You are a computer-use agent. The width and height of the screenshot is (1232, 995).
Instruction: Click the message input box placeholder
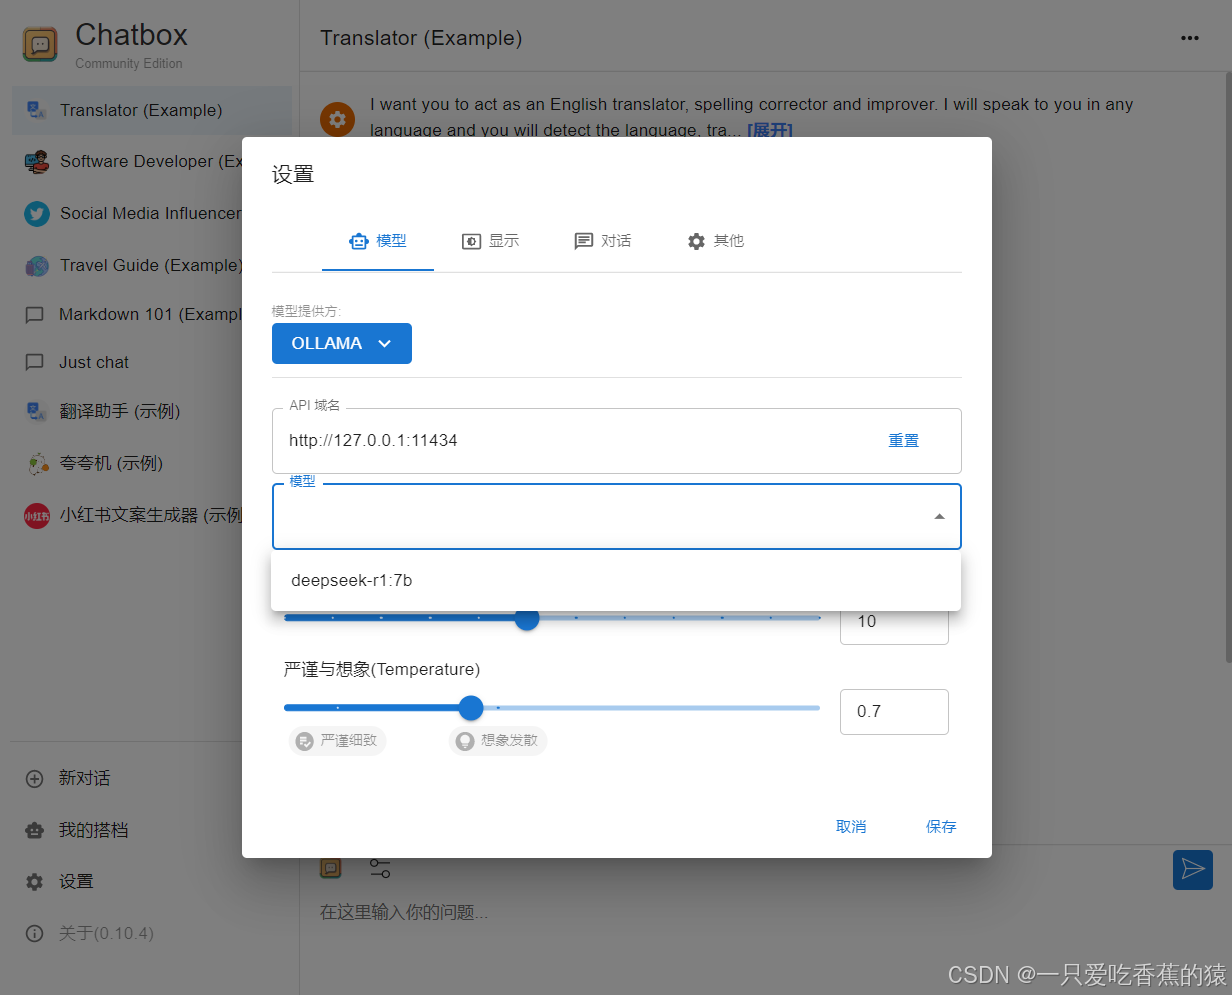coord(404,912)
